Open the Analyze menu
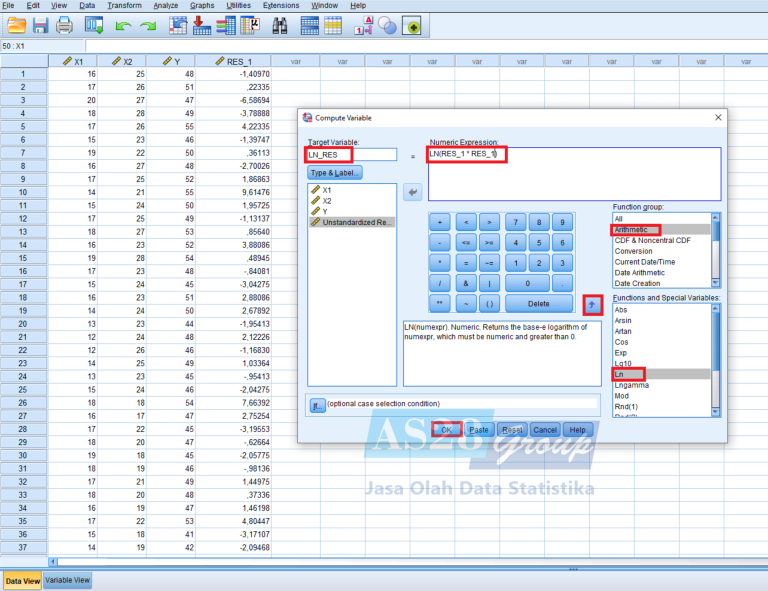The height and width of the screenshot is (591, 768). pyautogui.click(x=166, y=6)
